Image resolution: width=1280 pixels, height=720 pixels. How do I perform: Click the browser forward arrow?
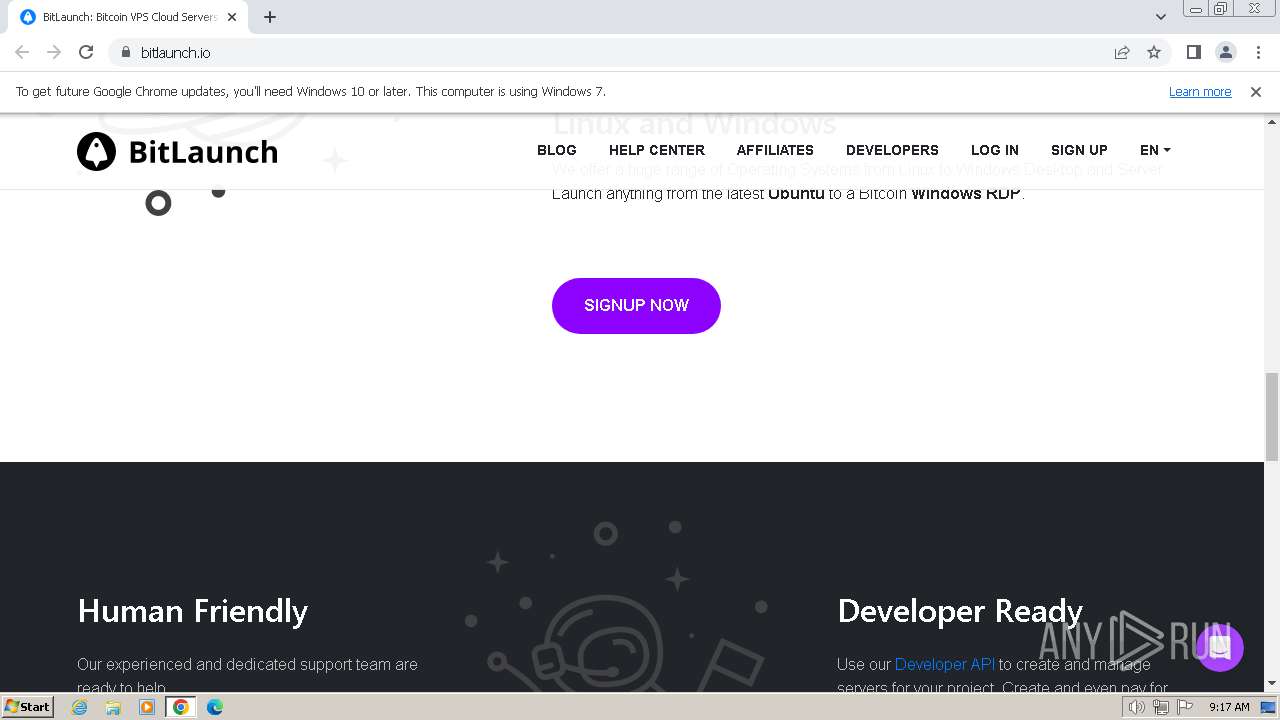point(54,52)
